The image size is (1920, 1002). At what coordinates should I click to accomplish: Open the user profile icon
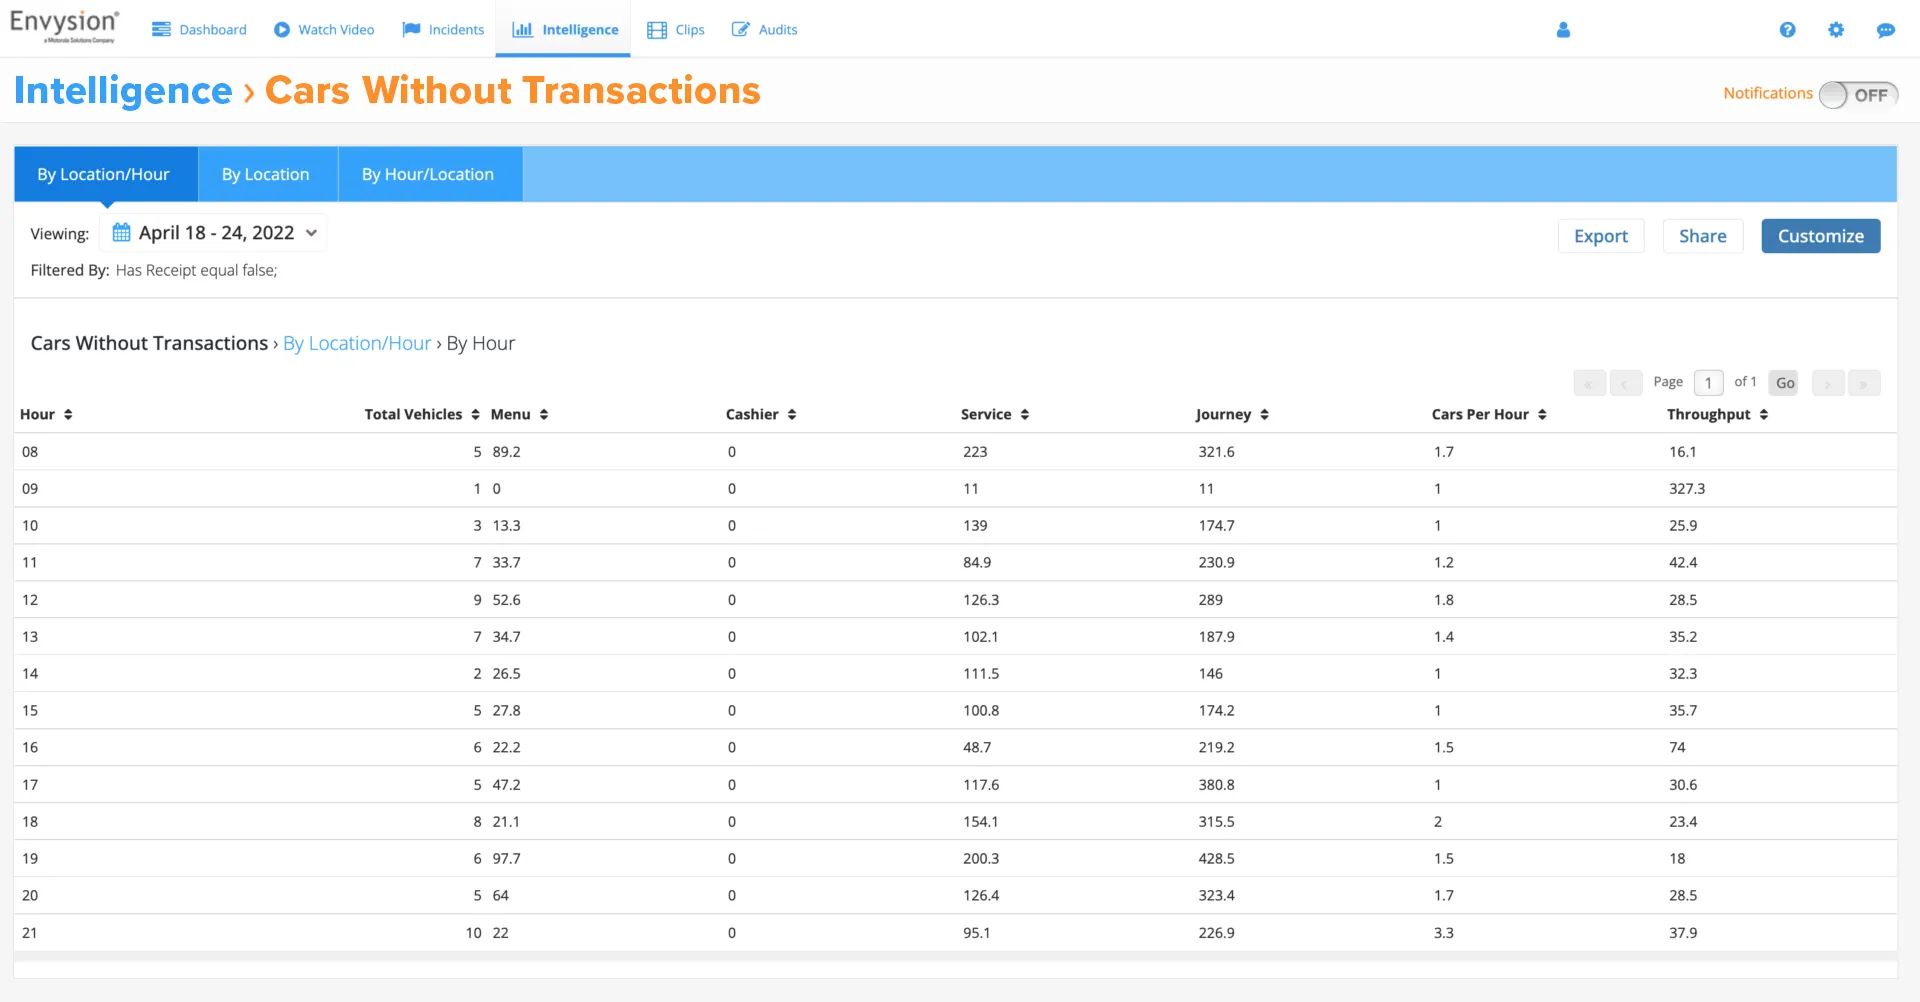pos(1563,30)
